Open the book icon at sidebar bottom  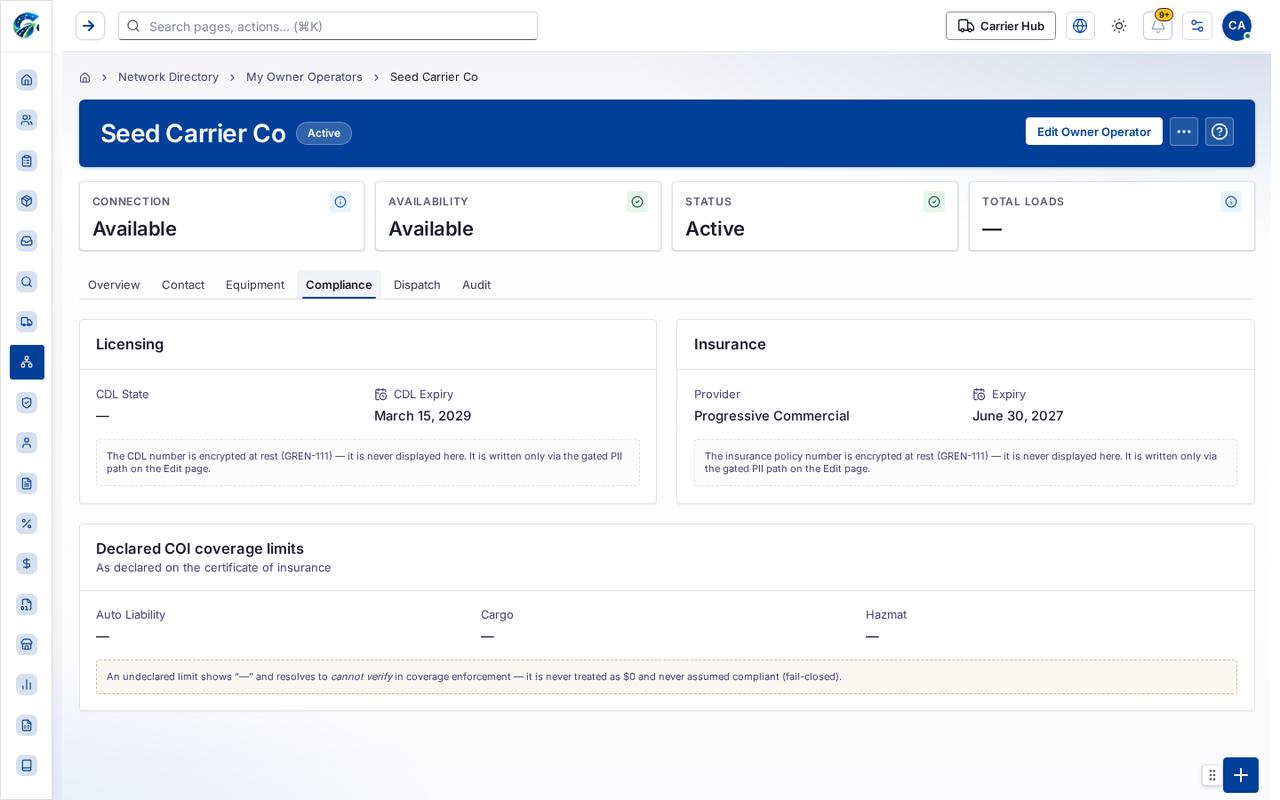coord(27,765)
